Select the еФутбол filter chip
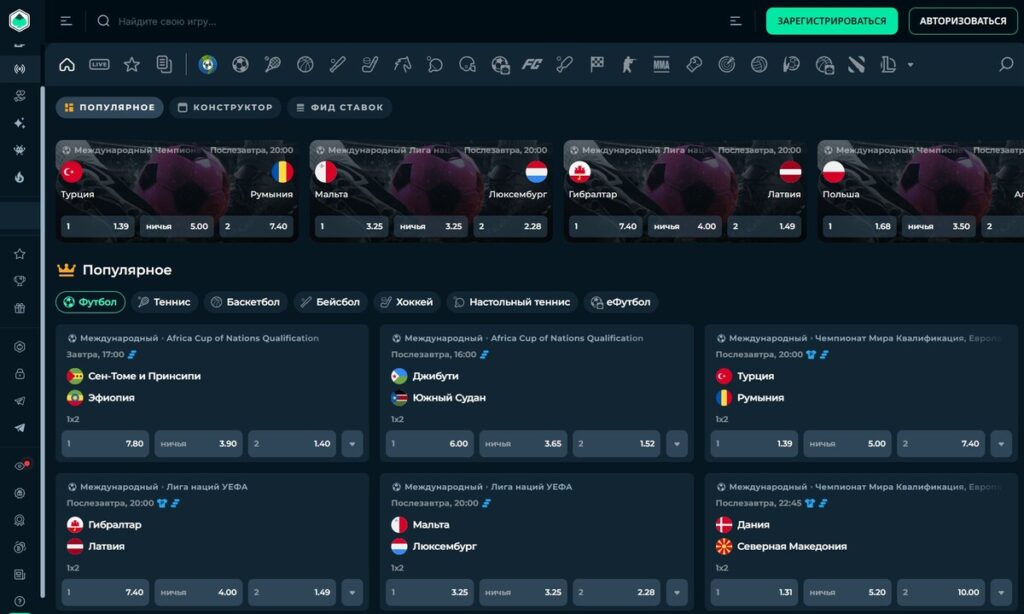The height and width of the screenshot is (614, 1024). pyautogui.click(x=620, y=302)
